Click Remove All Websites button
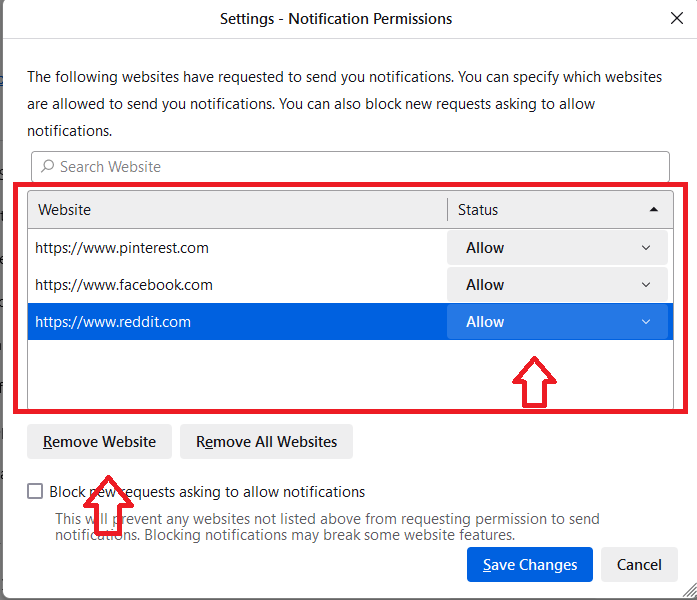 266,441
